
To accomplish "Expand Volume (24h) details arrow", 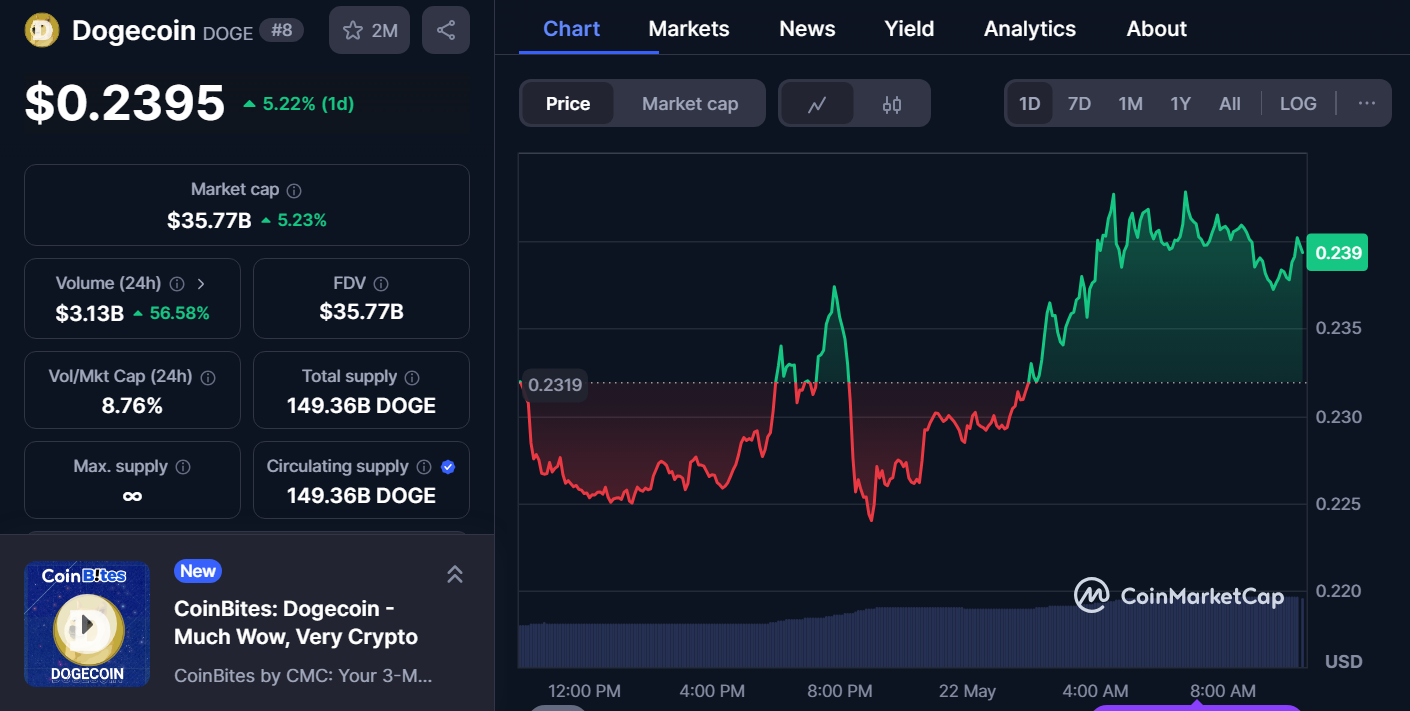I will pos(201,284).
